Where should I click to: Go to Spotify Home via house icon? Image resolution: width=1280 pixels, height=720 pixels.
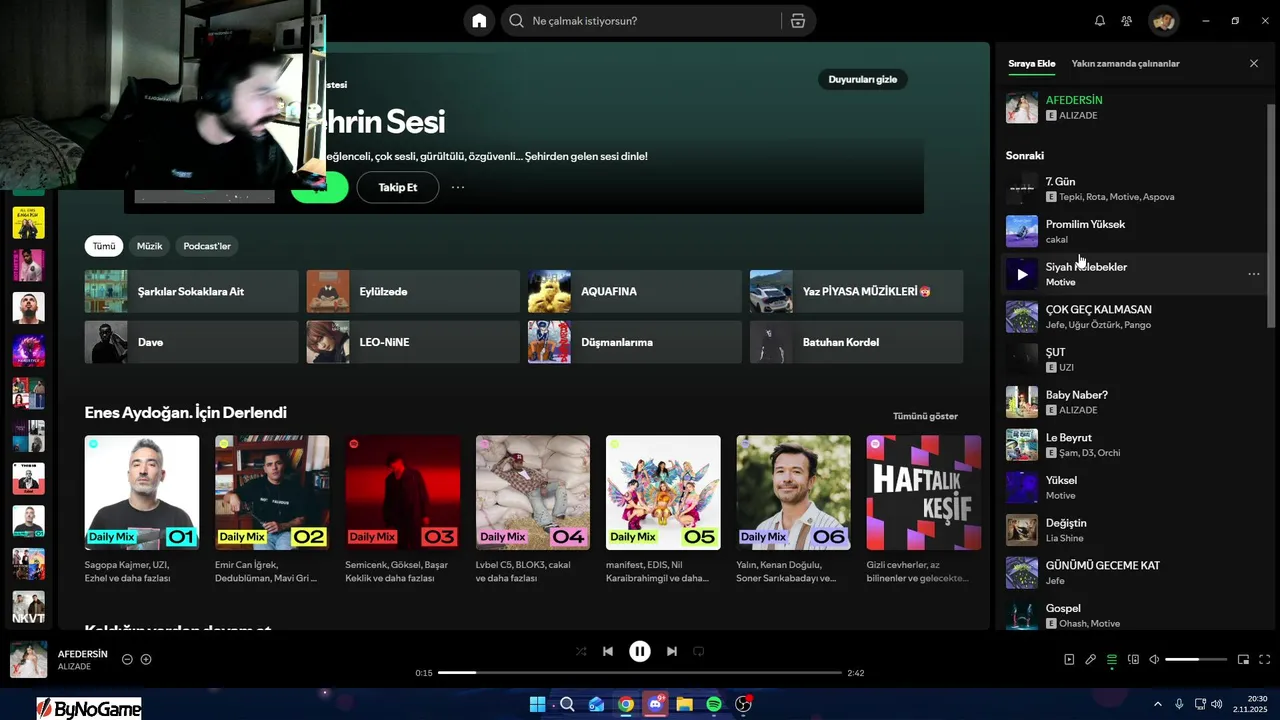point(479,21)
